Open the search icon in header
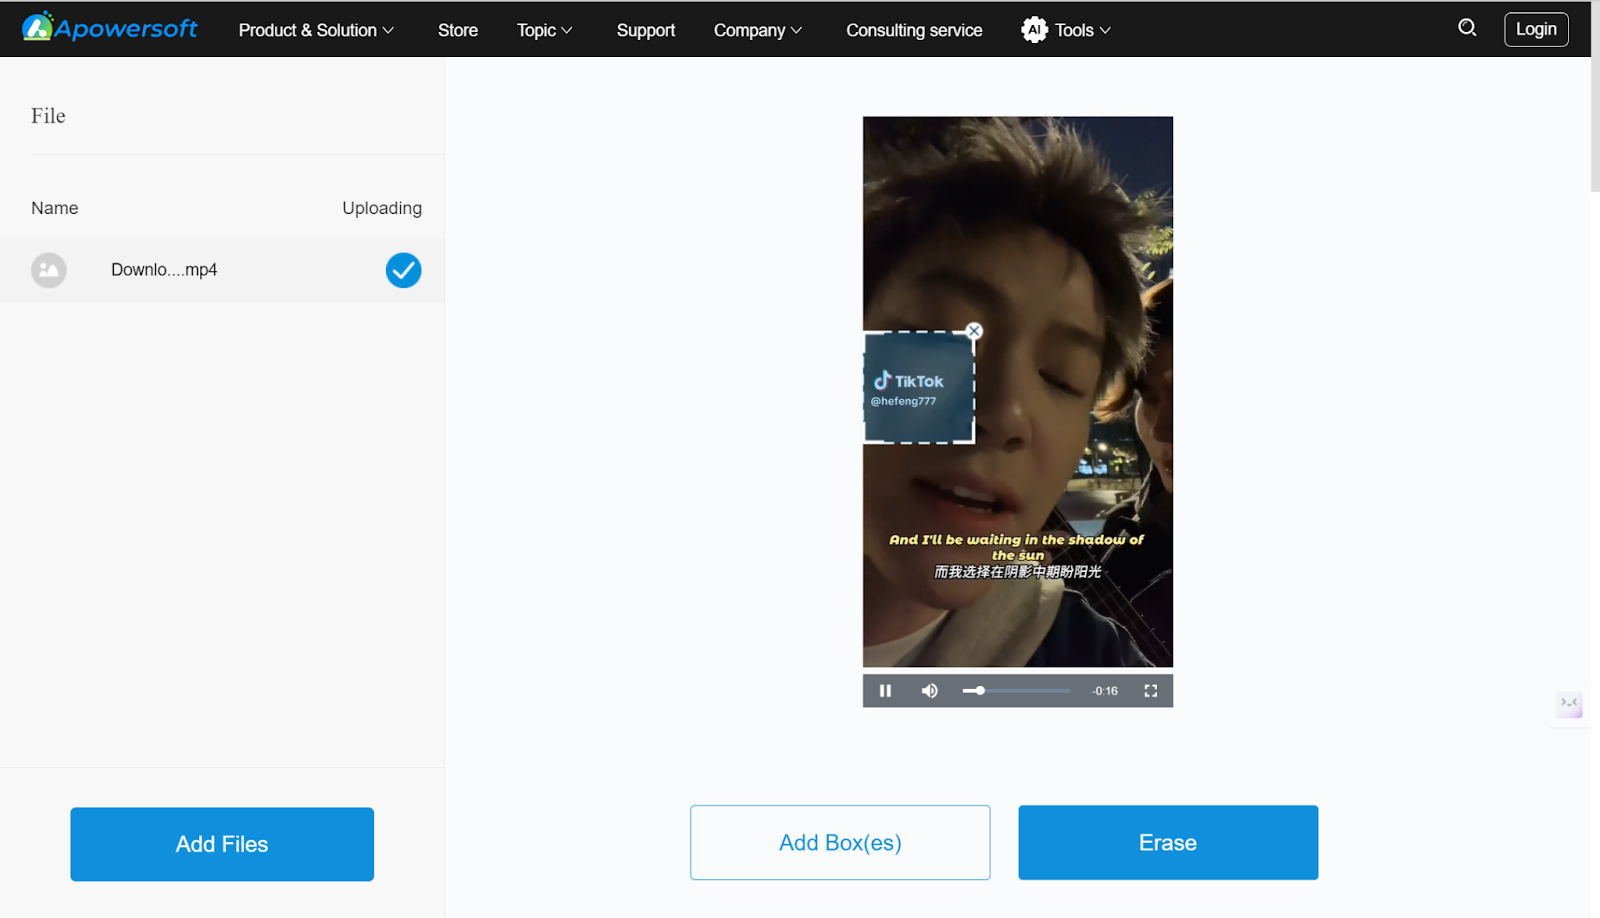Image resolution: width=1600 pixels, height=918 pixels. point(1467,28)
